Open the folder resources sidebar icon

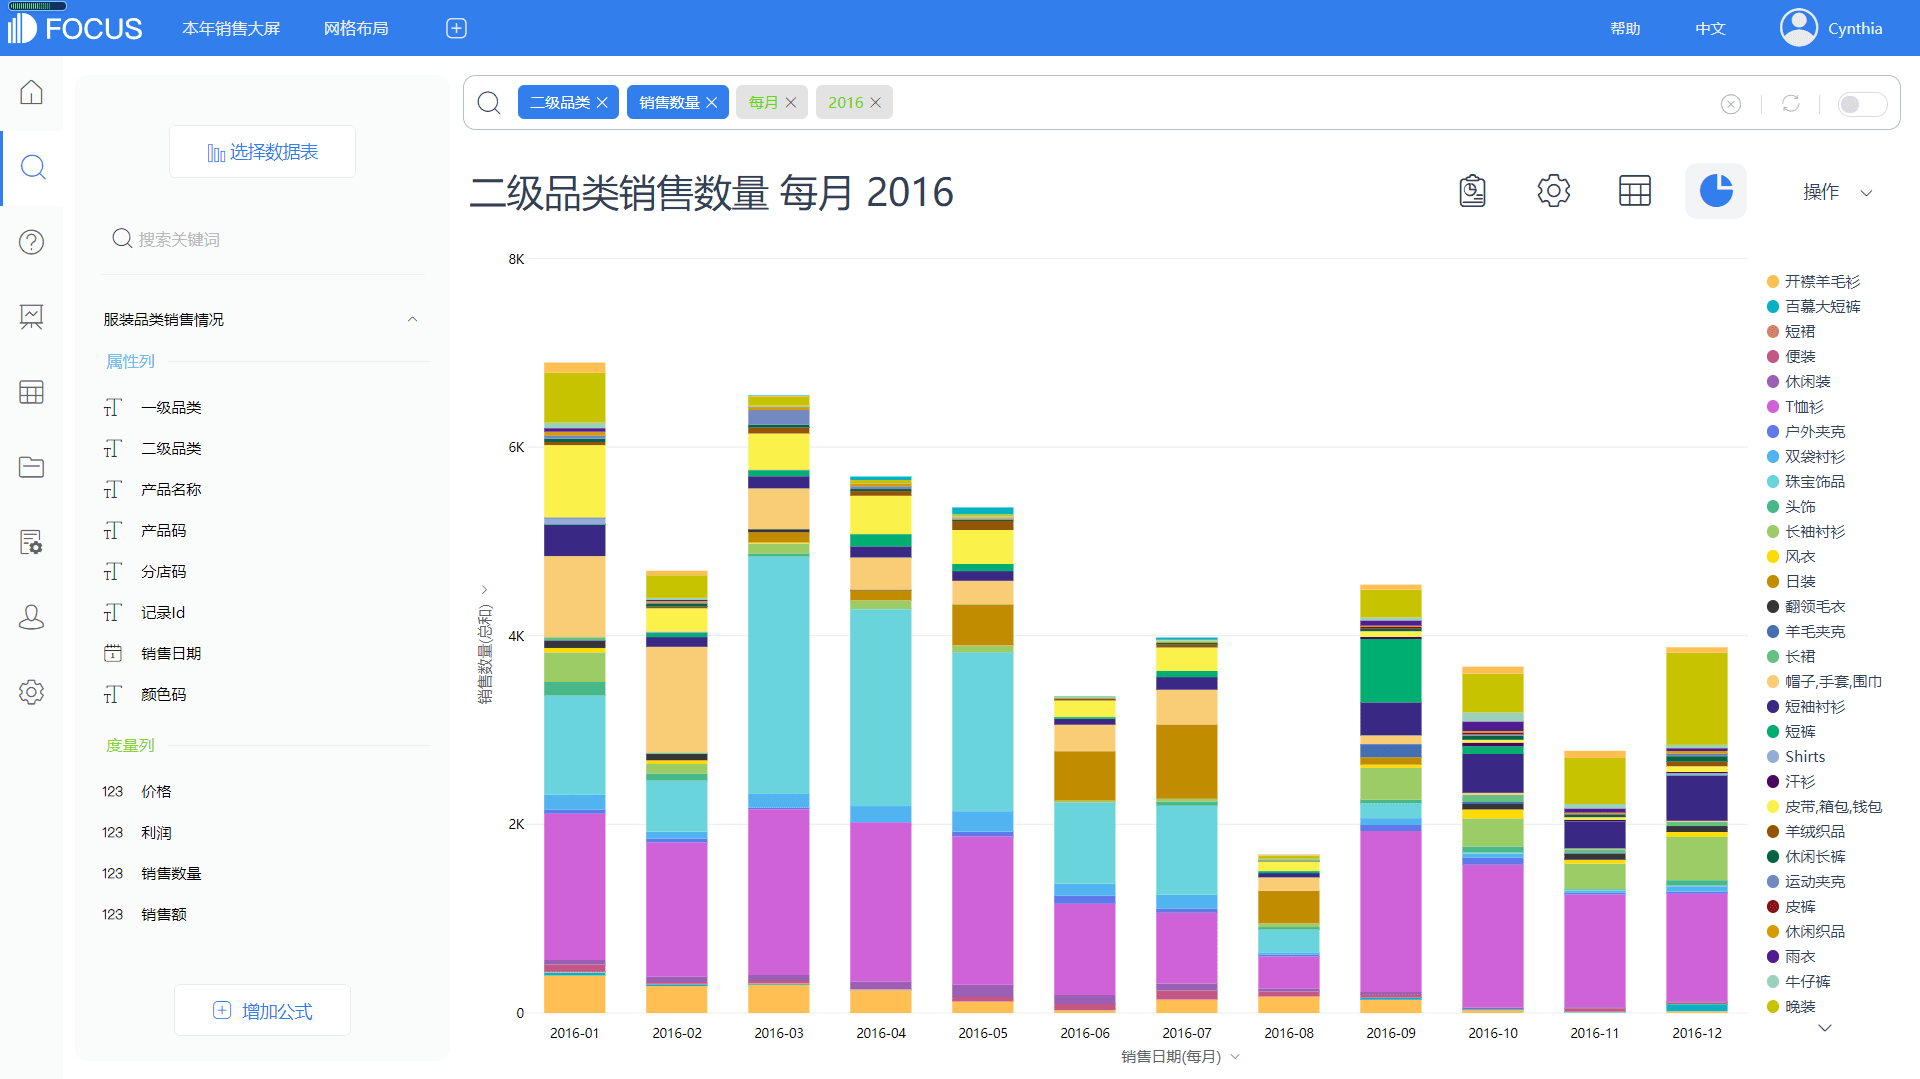(x=31, y=467)
